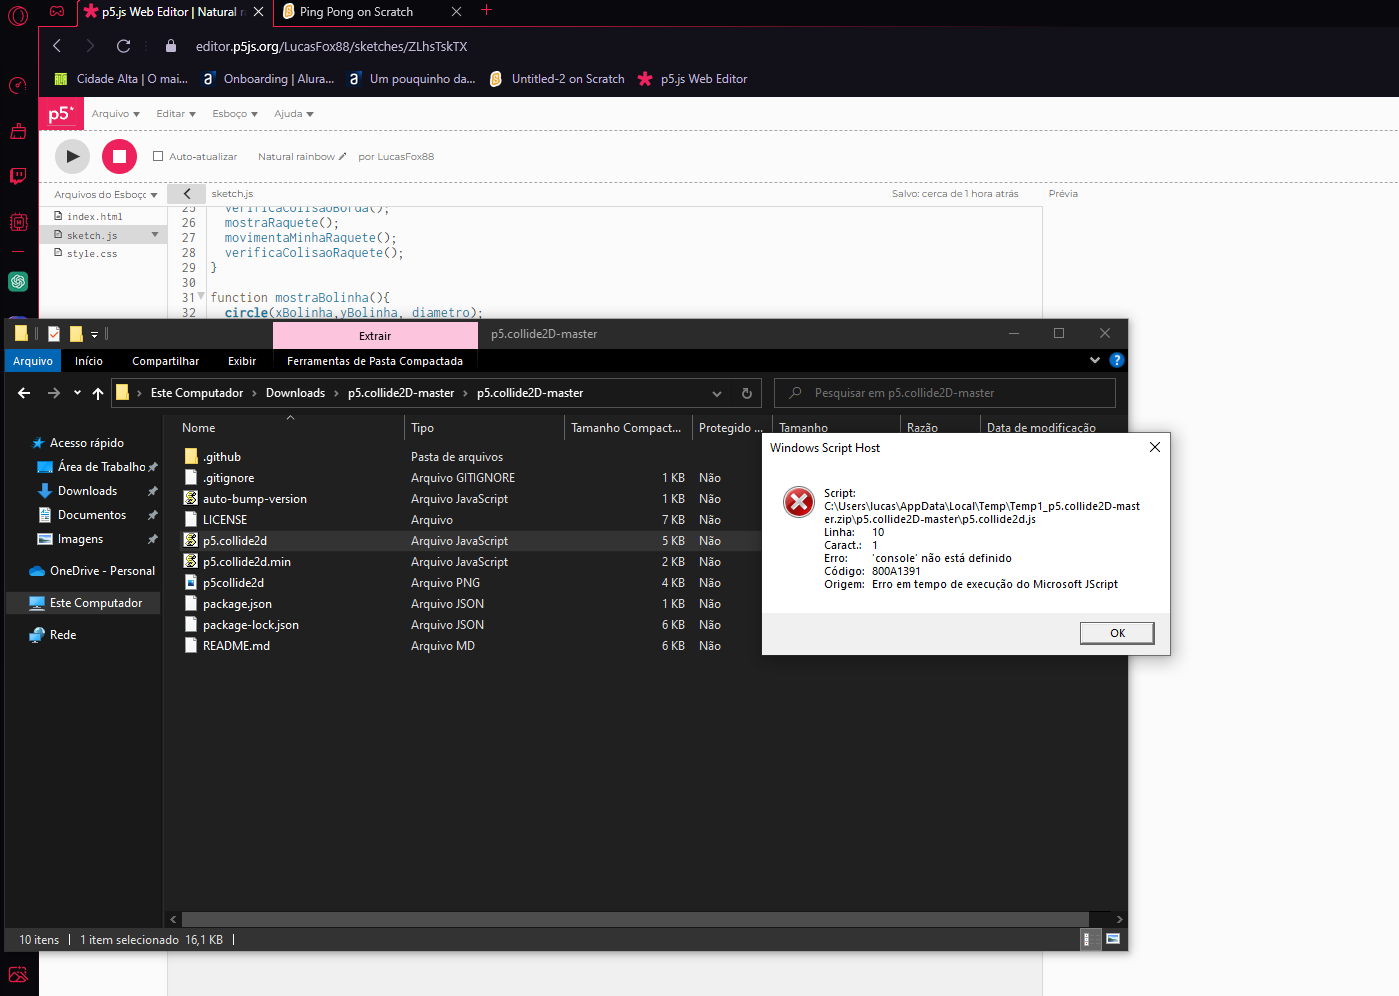Open Compartilhar ribbon tab
This screenshot has height=996, width=1399.
click(x=166, y=361)
